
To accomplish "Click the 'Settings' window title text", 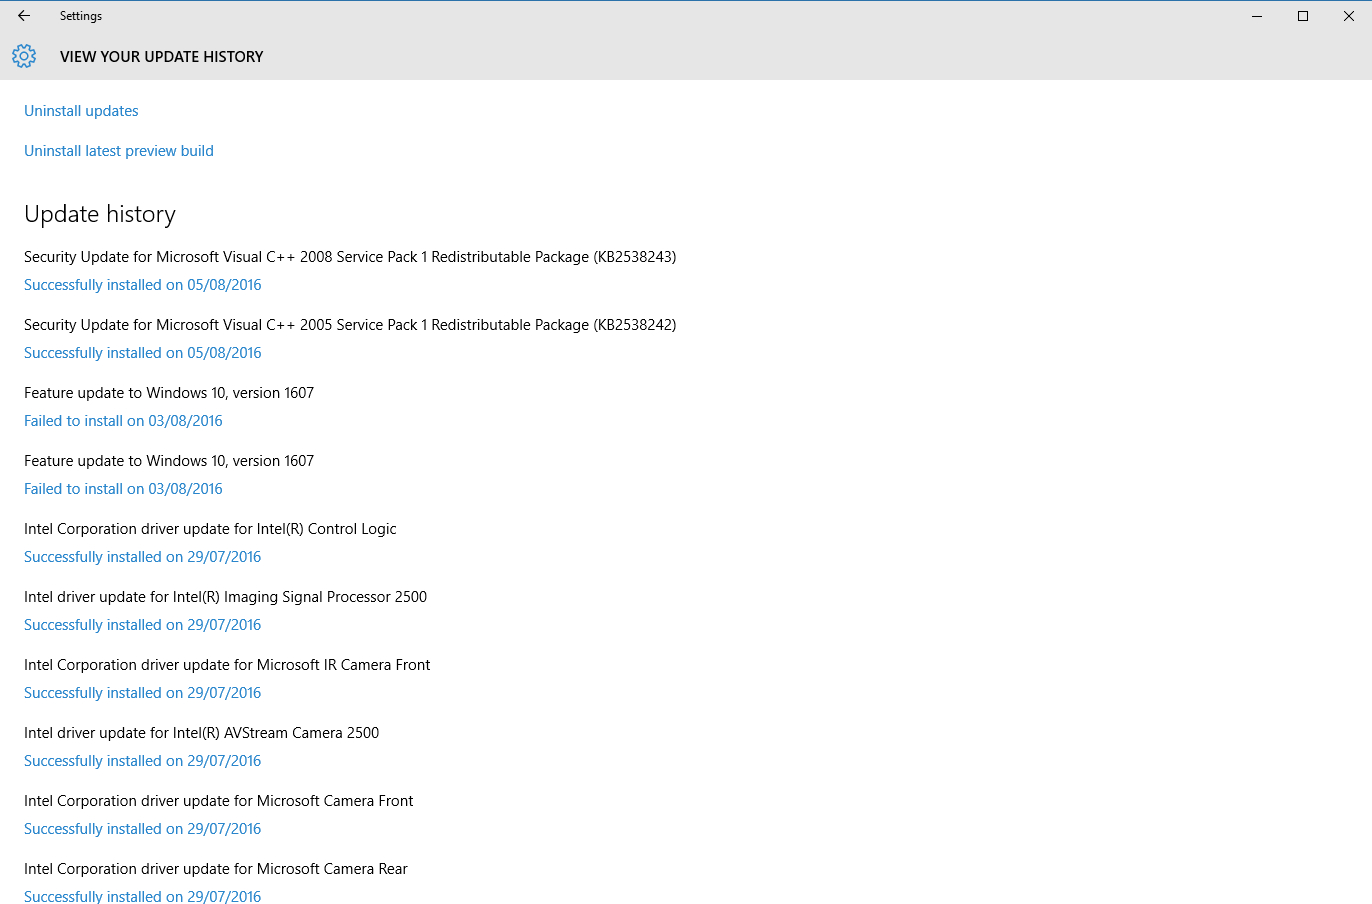I will pos(81,16).
